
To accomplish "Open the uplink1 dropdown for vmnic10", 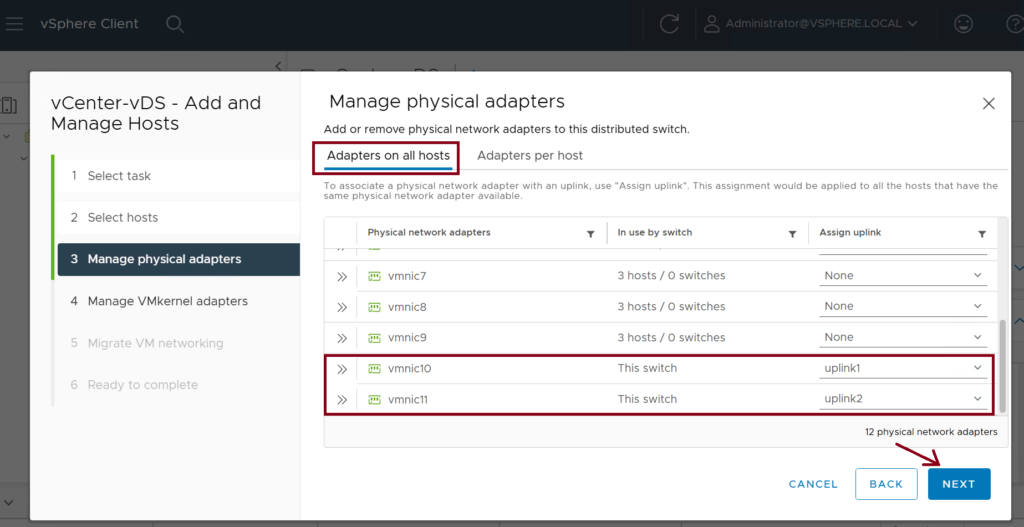I will (903, 368).
